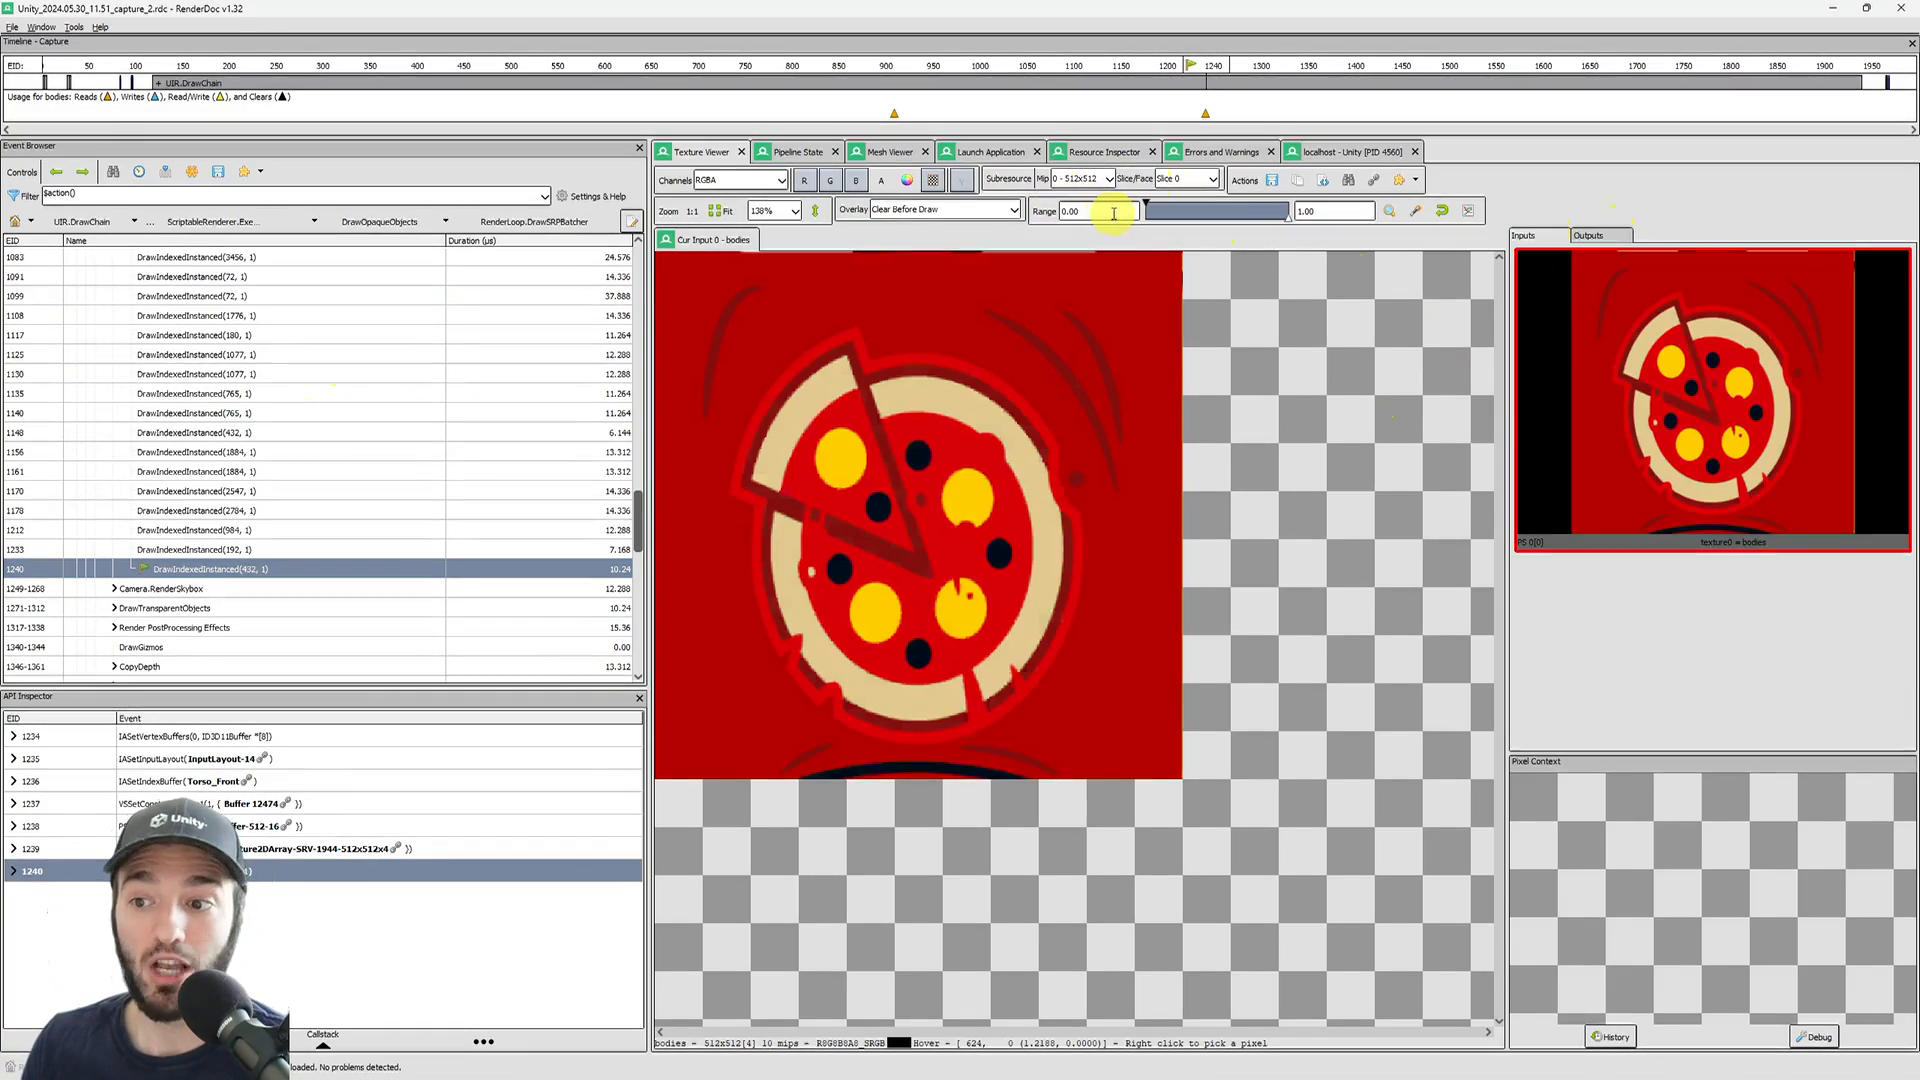Toggle the green channel with the G button
The height and width of the screenshot is (1080, 1920).
830,180
